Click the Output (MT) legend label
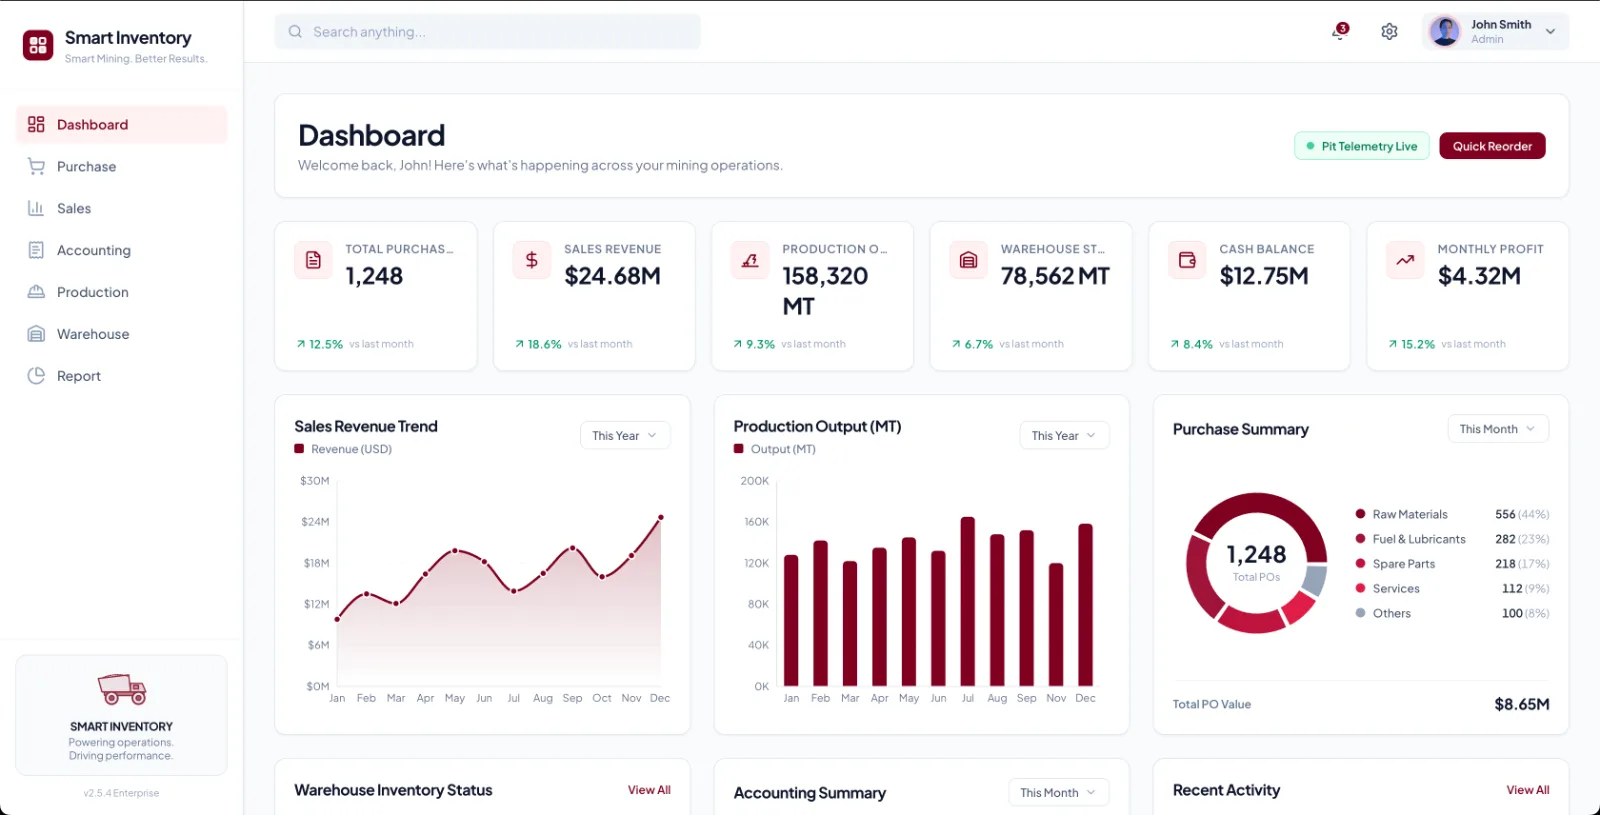This screenshot has width=1600, height=815. (783, 450)
